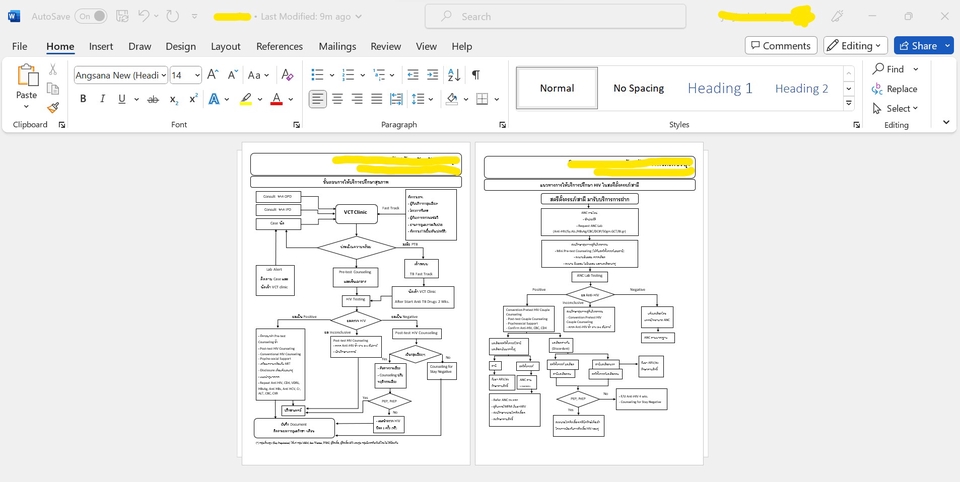Increase font size with the larger A icon
This screenshot has width=960, height=482.
(212, 75)
